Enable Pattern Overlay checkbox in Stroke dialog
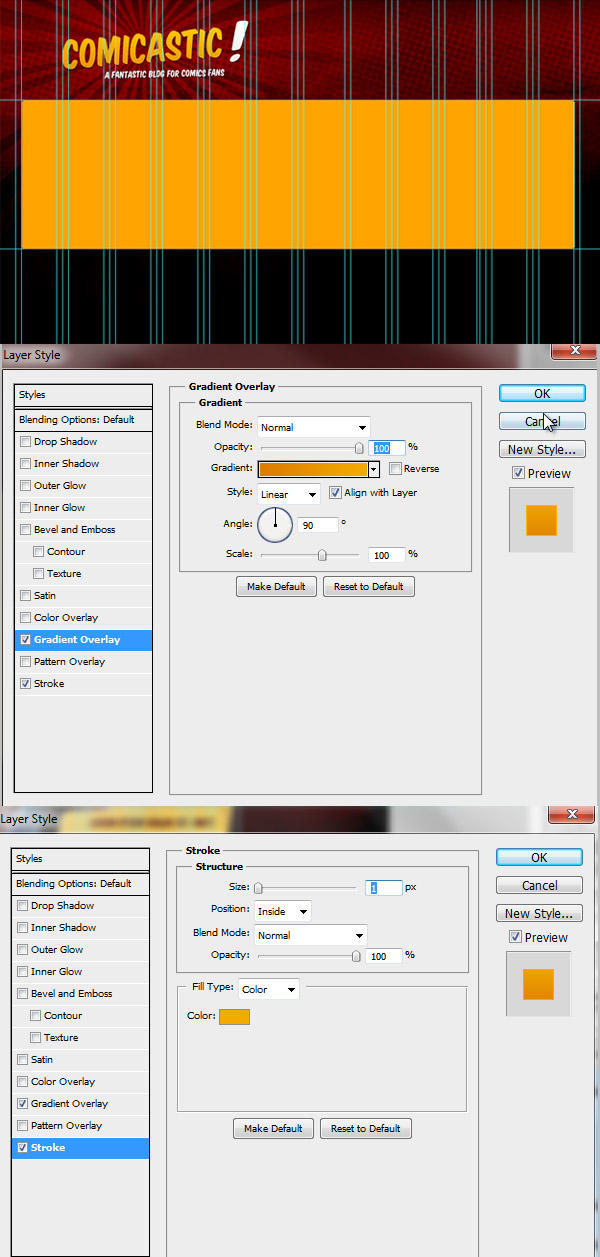Screen dimensions: 600x1257 [22, 1126]
